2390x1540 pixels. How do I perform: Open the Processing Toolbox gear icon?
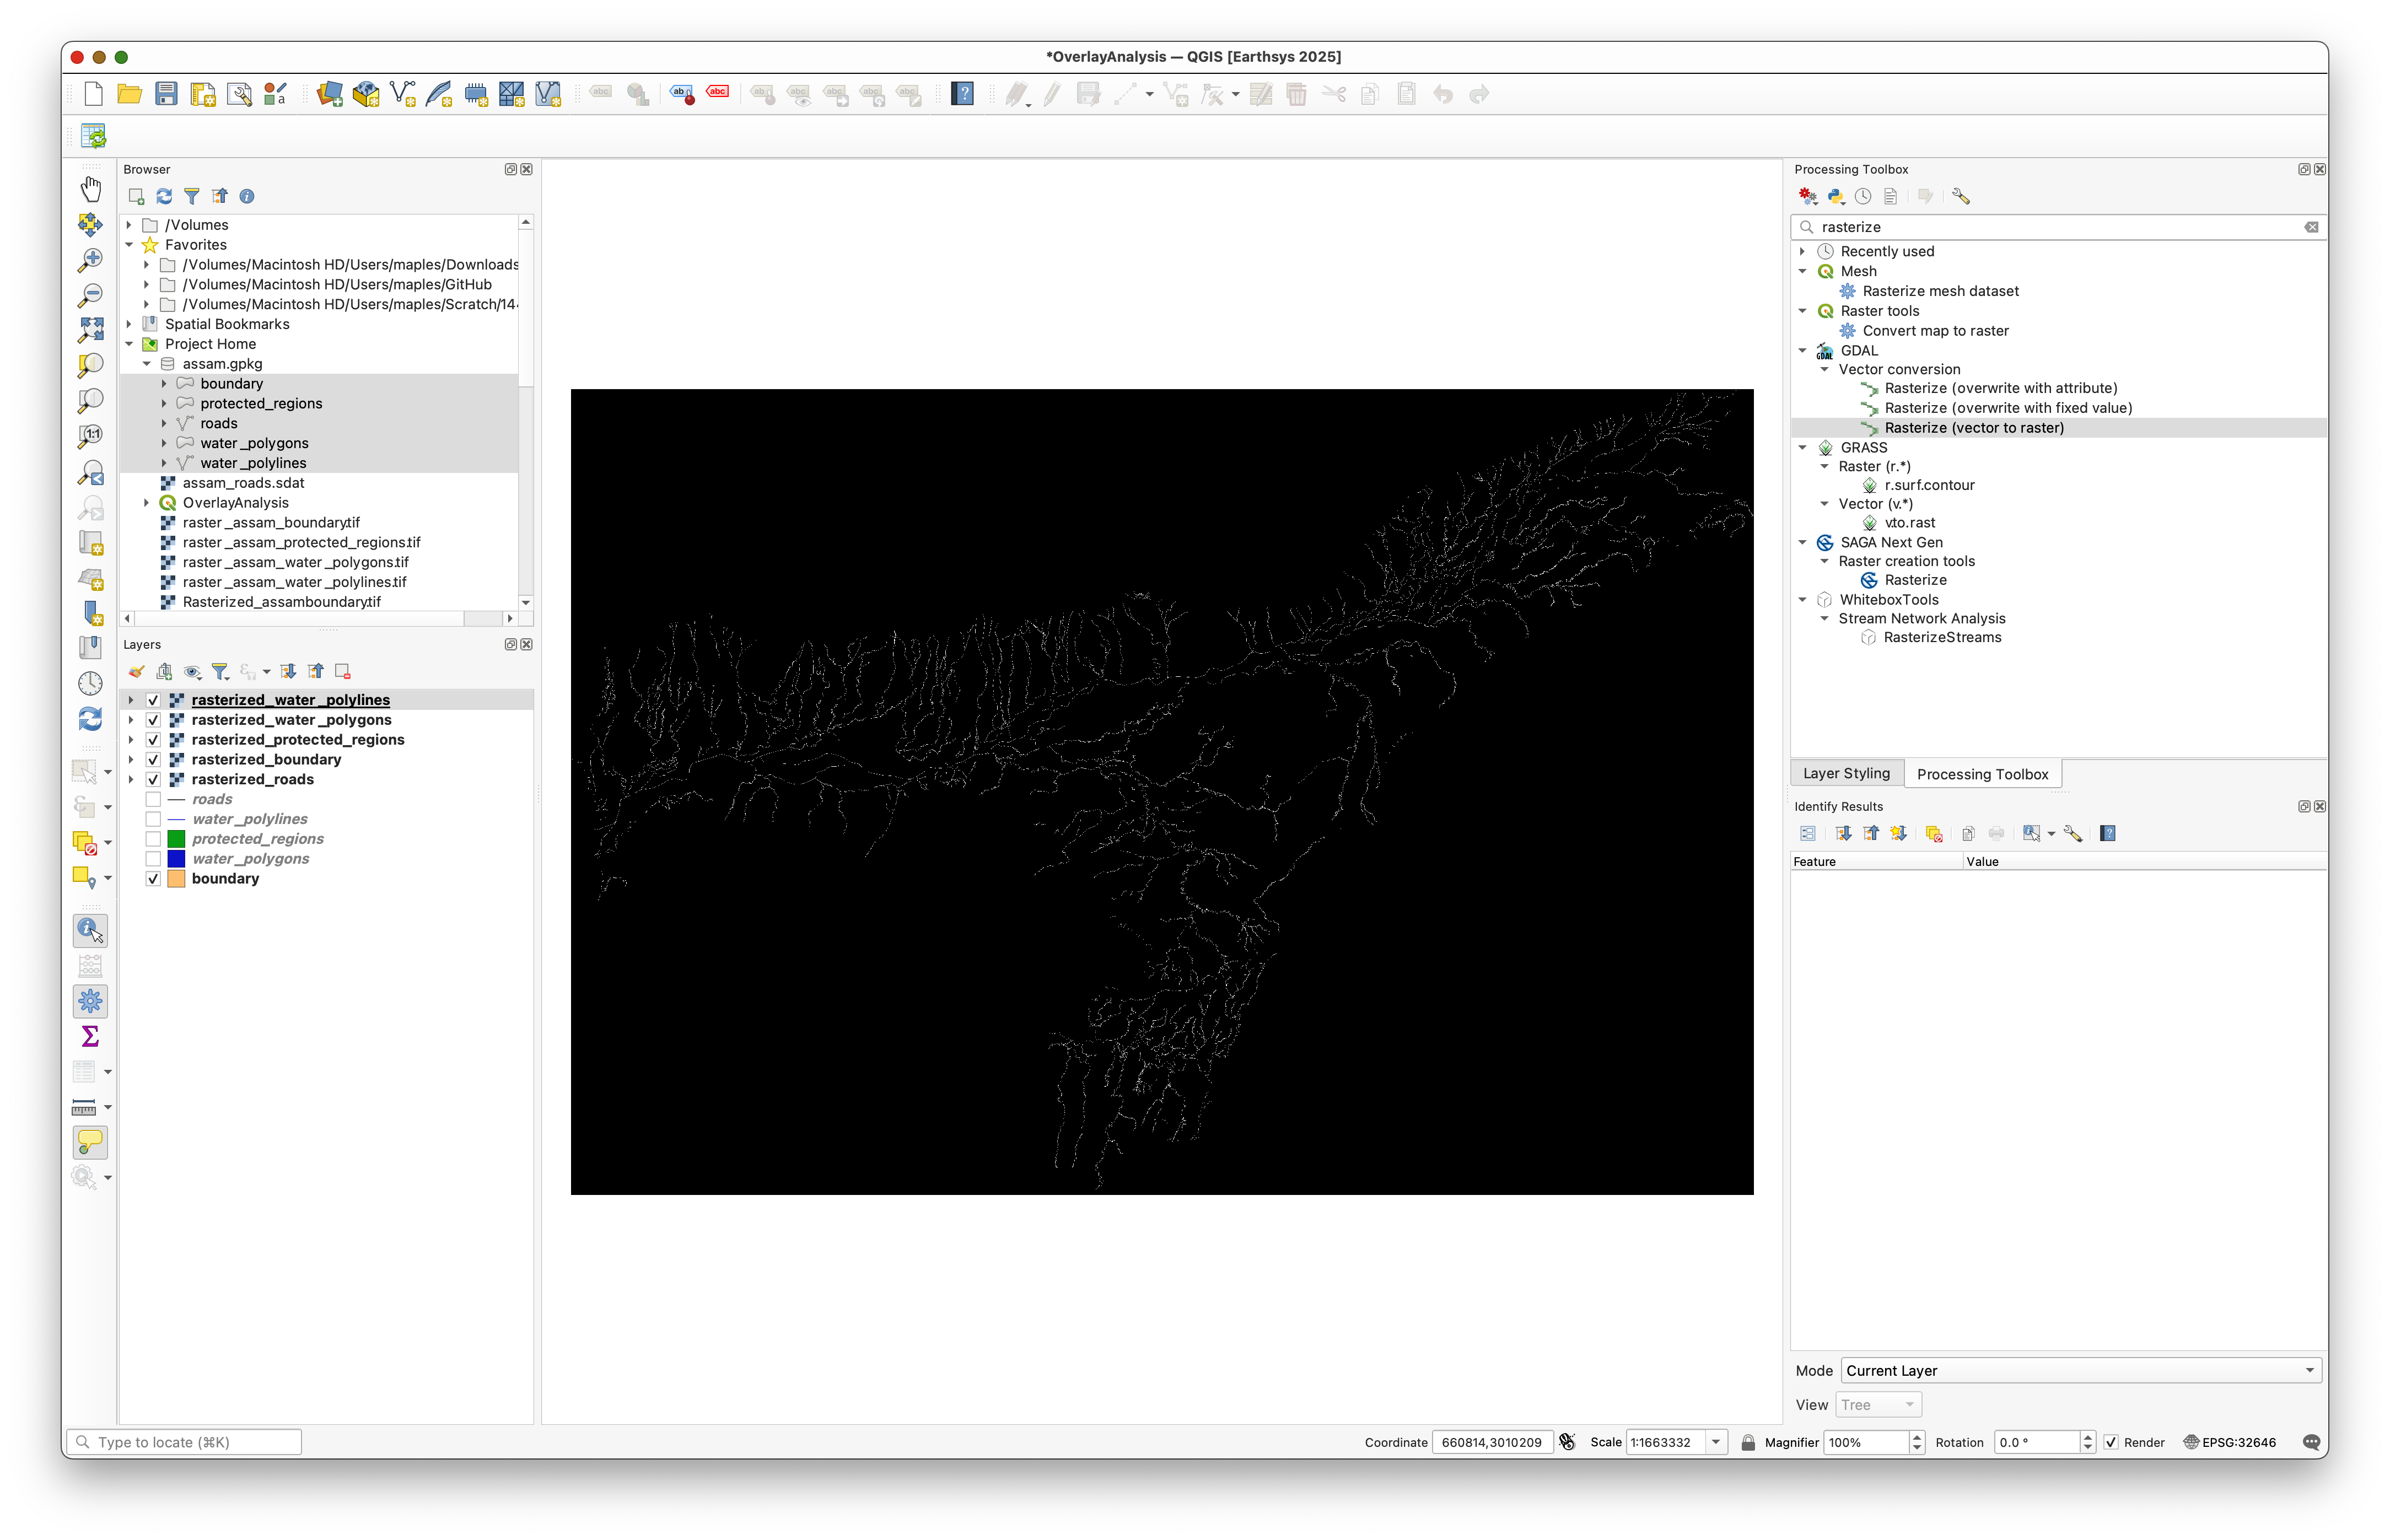pyautogui.click(x=91, y=1000)
